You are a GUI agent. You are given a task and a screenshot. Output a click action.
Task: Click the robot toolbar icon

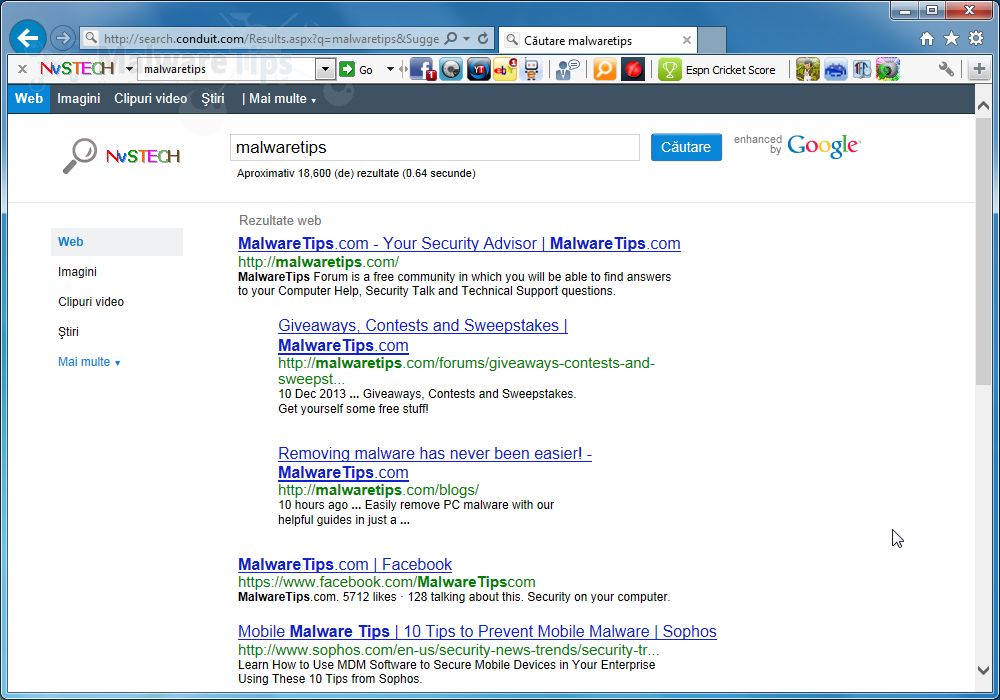coord(531,69)
